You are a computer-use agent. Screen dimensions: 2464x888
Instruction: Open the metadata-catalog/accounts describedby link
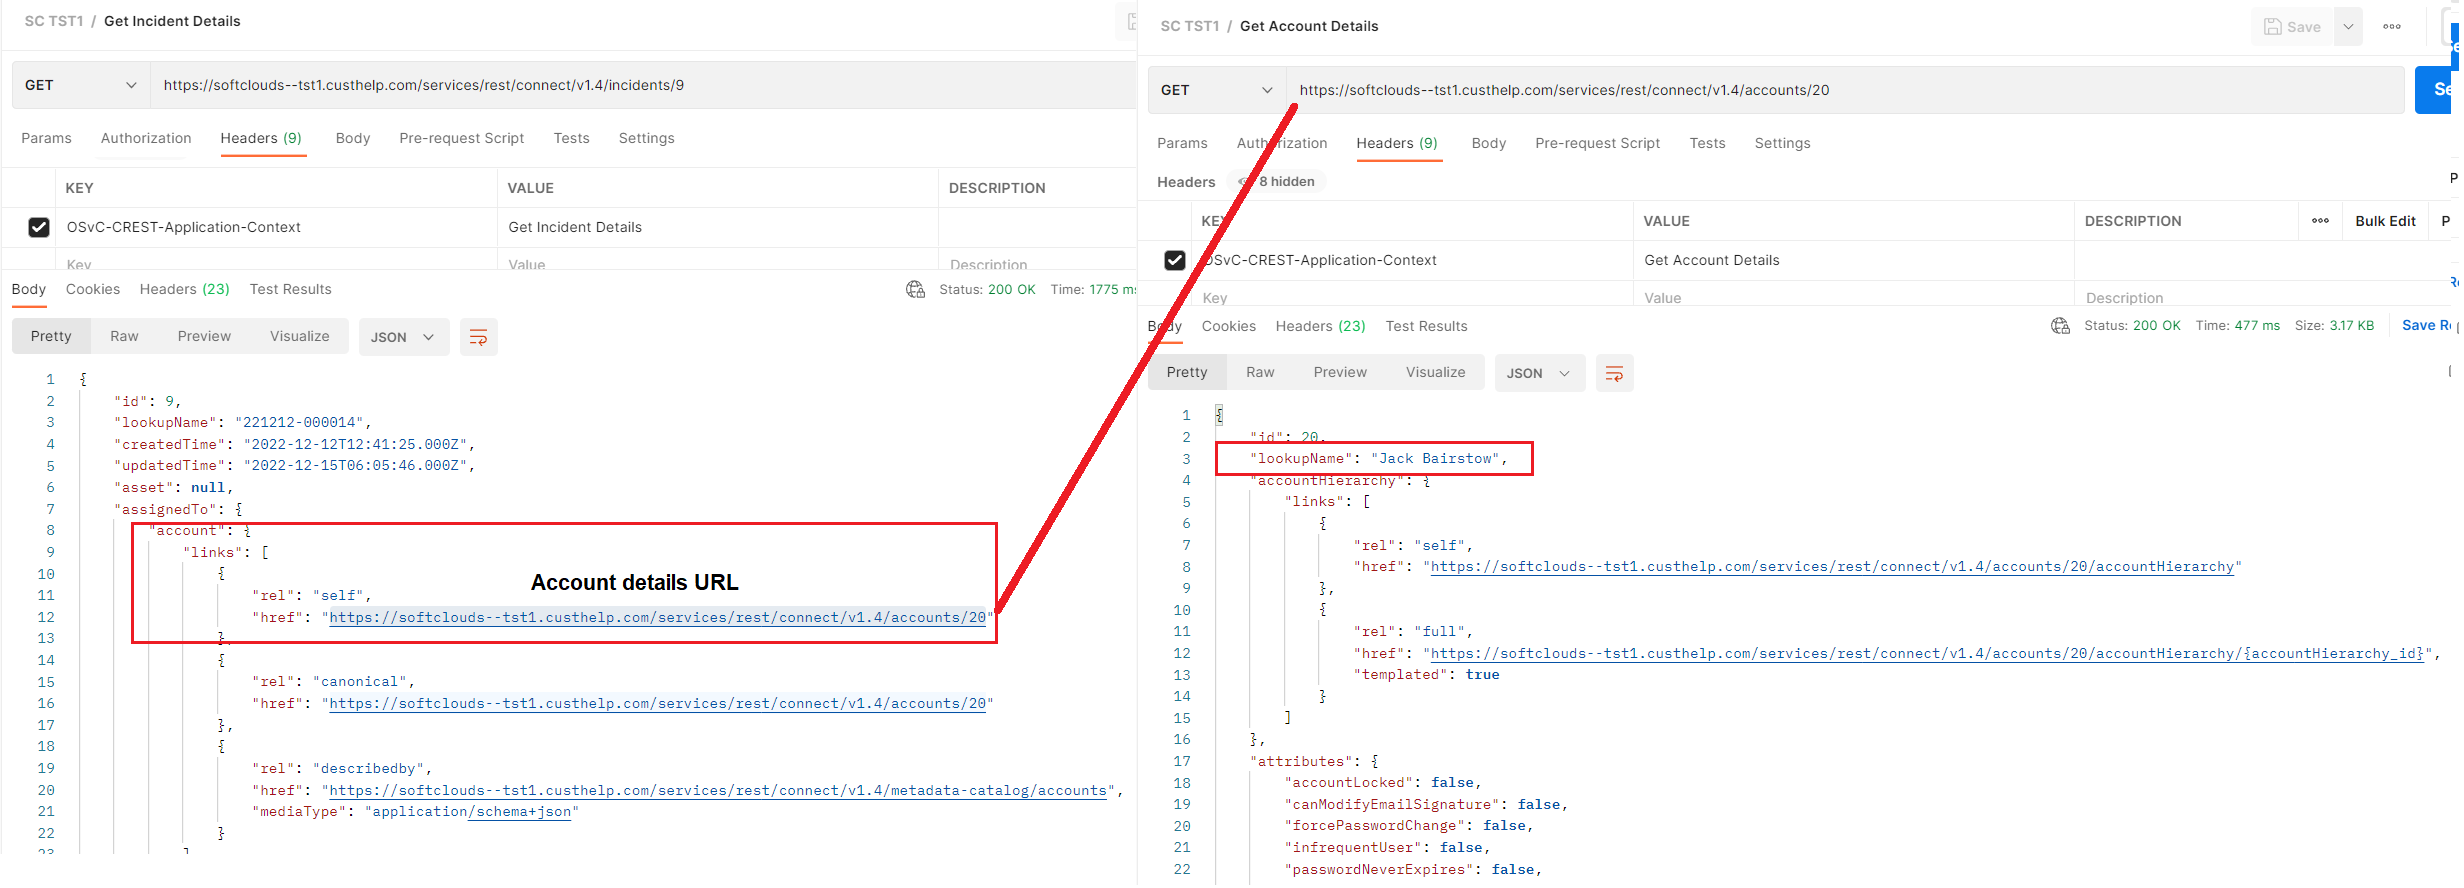(718, 791)
